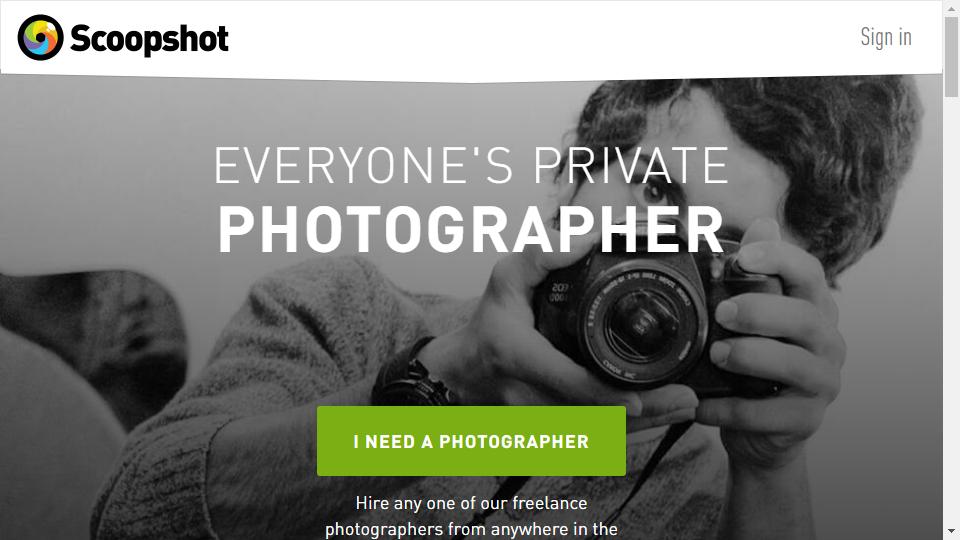The height and width of the screenshot is (540, 960).
Task: Click the scrollbar up arrow
Action: (951, 7)
